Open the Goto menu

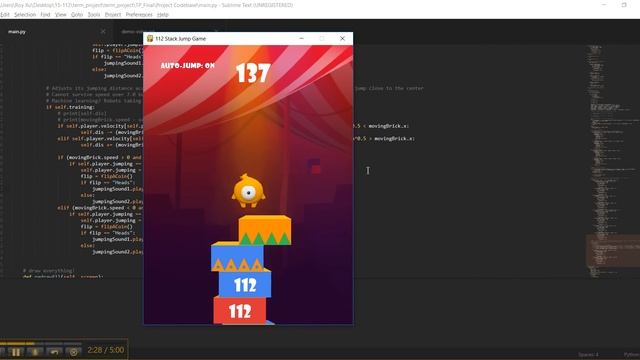coord(77,15)
